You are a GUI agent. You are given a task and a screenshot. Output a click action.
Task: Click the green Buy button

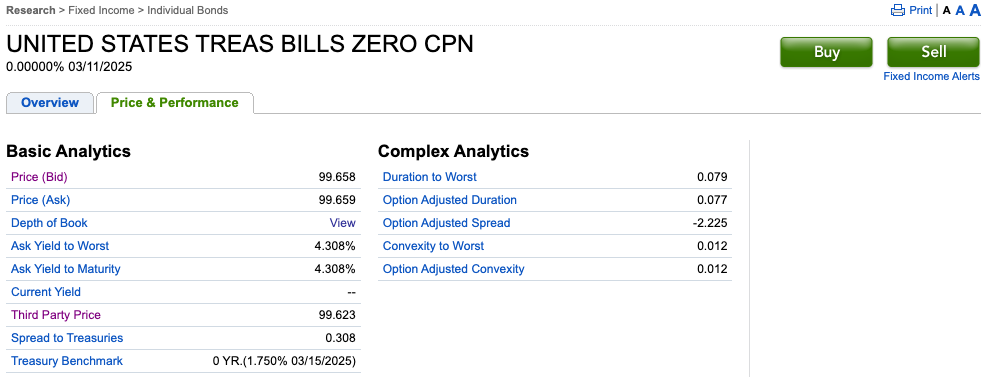tap(826, 52)
